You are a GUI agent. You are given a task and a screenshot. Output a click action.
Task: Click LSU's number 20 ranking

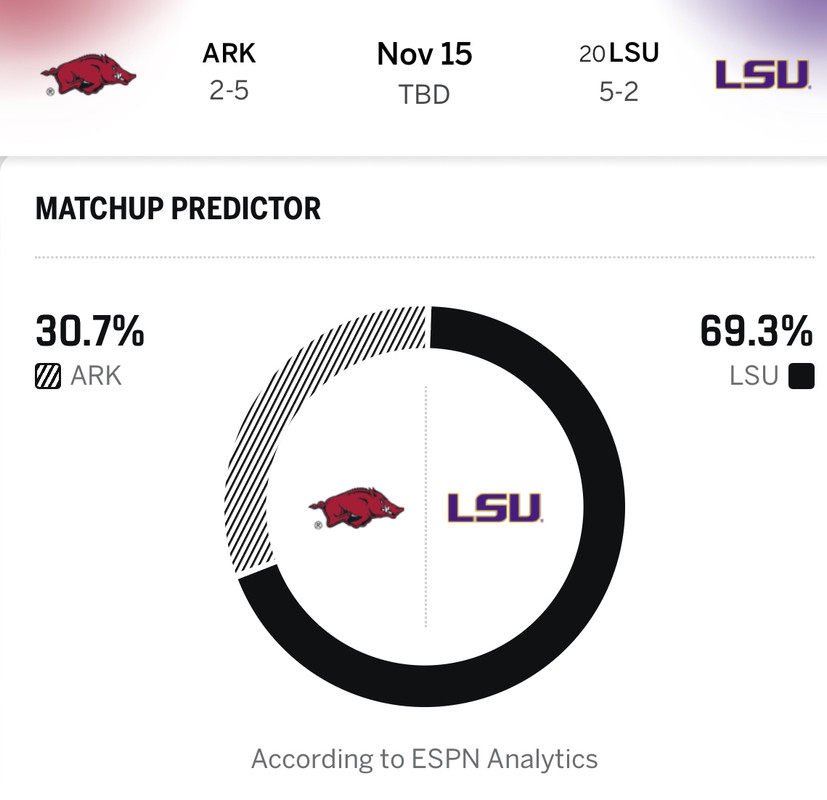pos(591,55)
